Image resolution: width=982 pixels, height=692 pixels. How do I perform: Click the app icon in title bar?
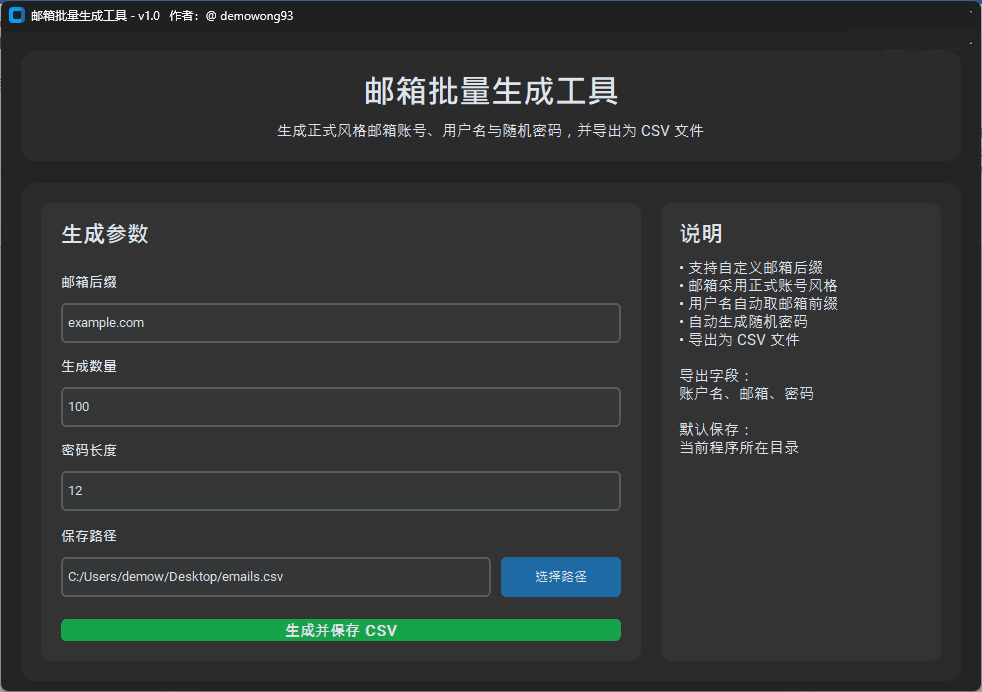click(x=16, y=16)
